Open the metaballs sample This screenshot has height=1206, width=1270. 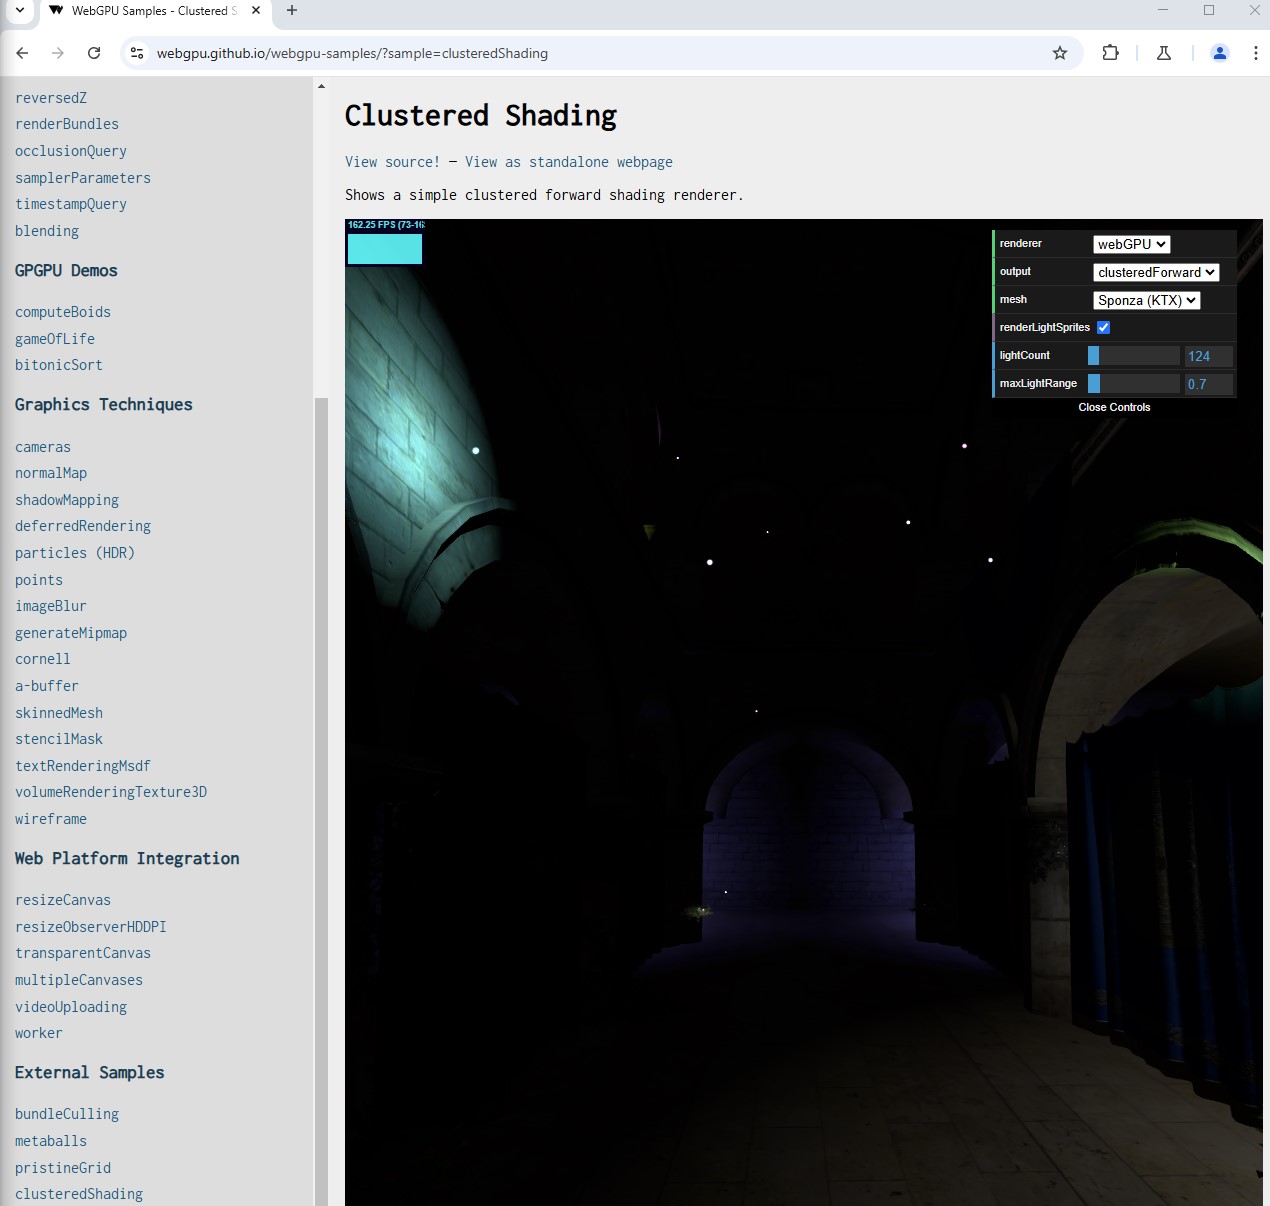(51, 1141)
